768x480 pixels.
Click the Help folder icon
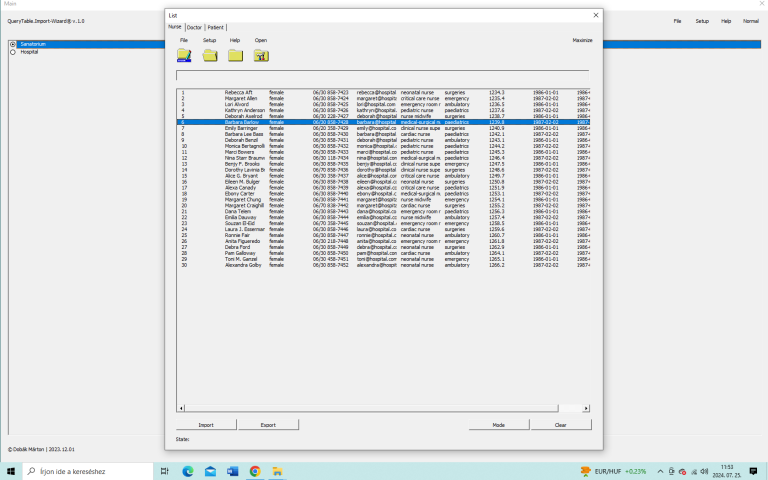235,55
